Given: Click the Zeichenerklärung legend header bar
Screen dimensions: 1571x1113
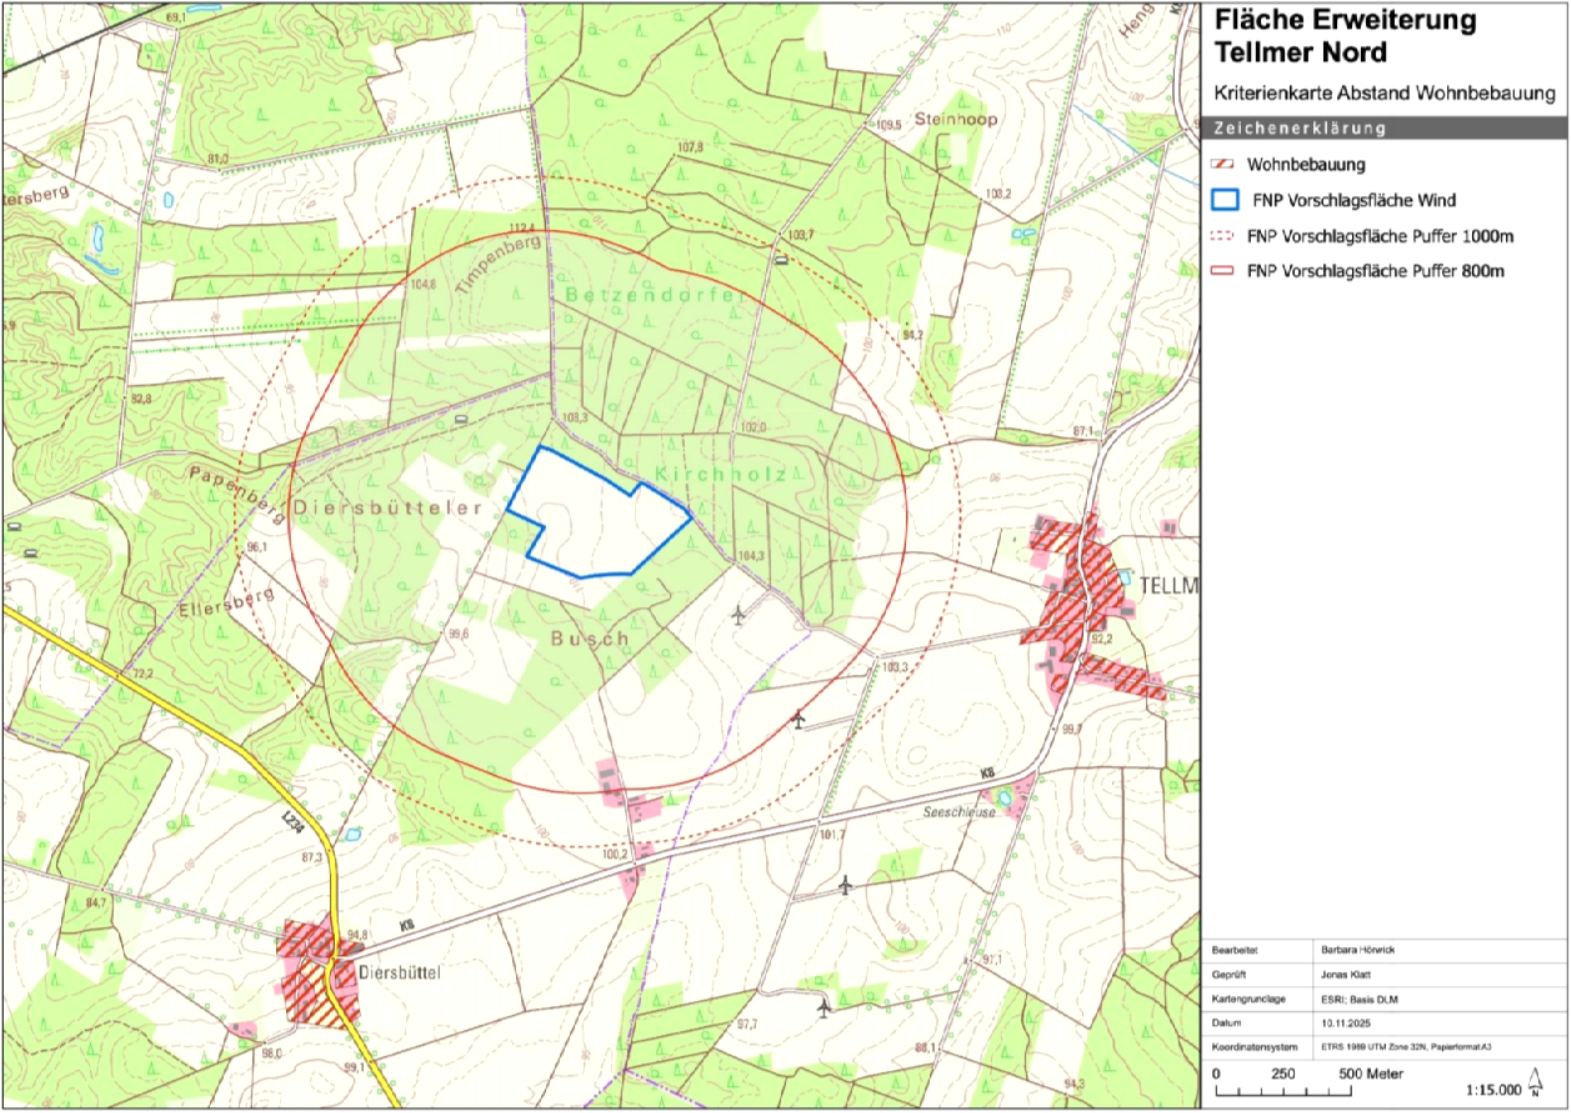Looking at the screenshot, I should pyautogui.click(x=1384, y=129).
